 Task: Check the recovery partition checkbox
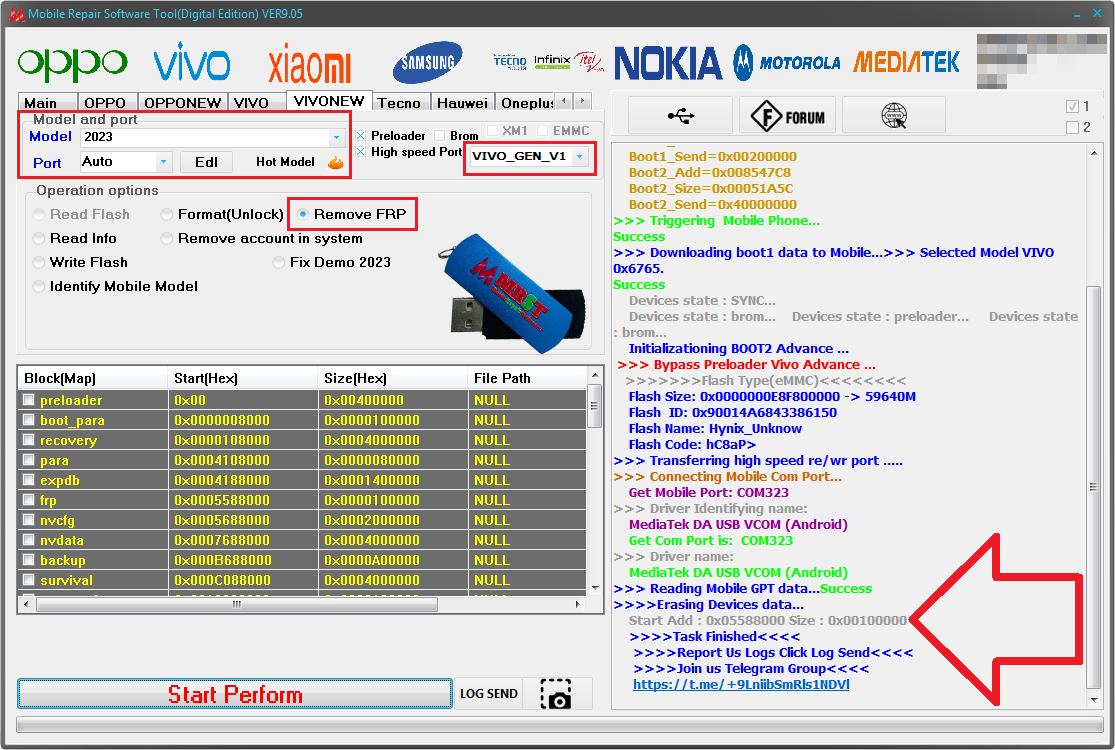(28, 440)
